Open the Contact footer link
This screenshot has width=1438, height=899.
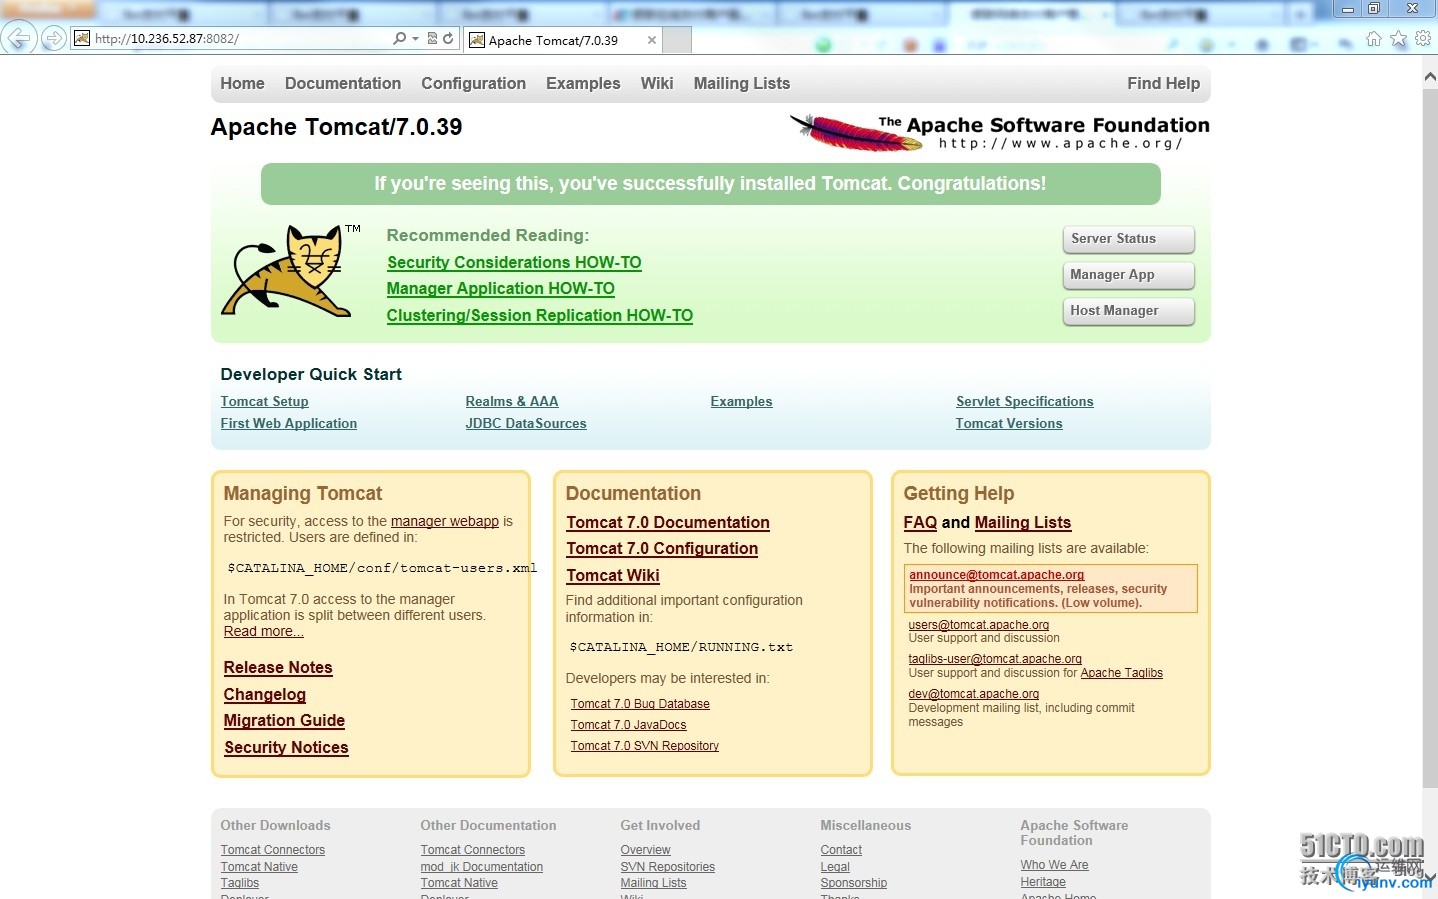(841, 850)
